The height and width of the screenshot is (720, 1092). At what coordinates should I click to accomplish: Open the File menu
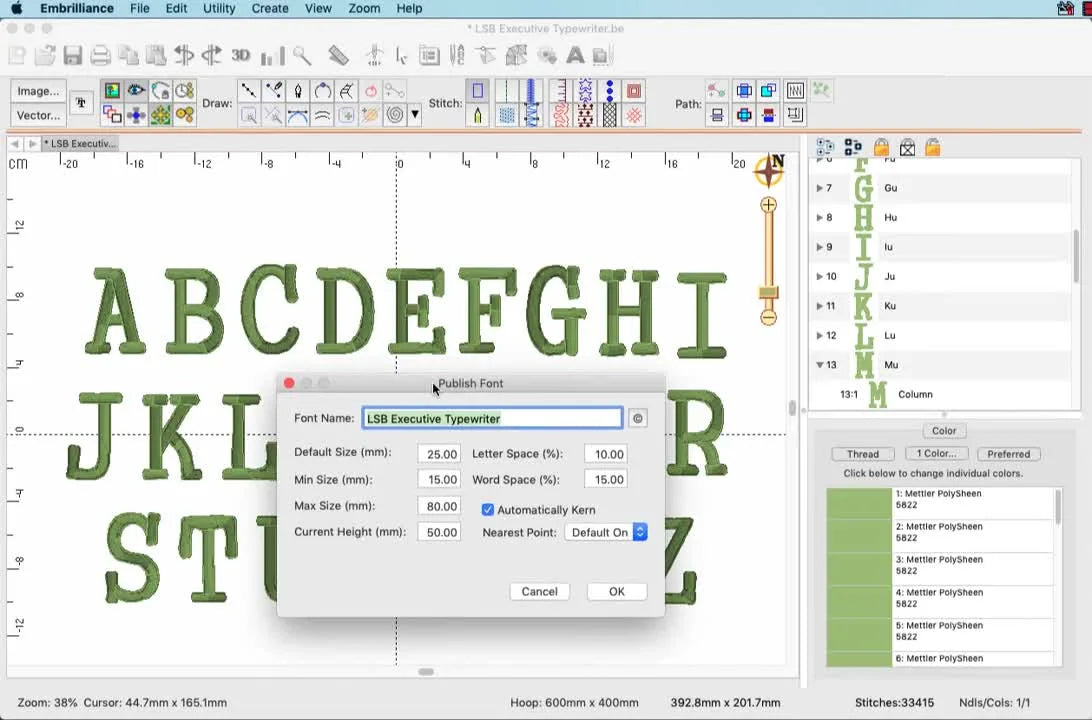pos(140,8)
